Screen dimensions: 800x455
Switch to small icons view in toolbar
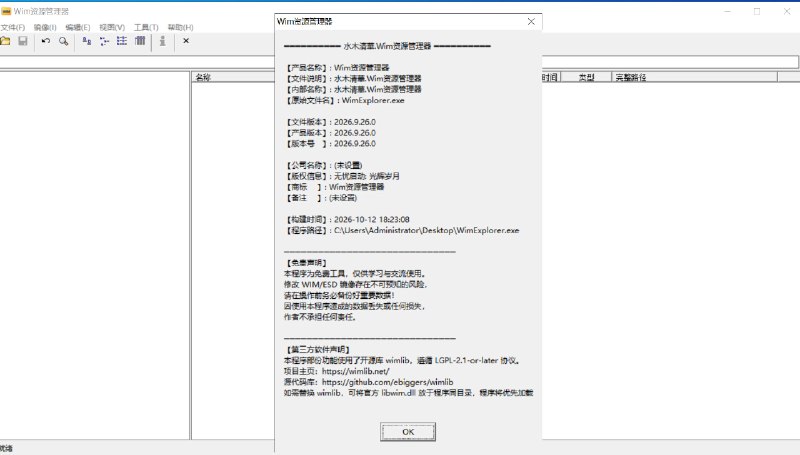point(105,41)
